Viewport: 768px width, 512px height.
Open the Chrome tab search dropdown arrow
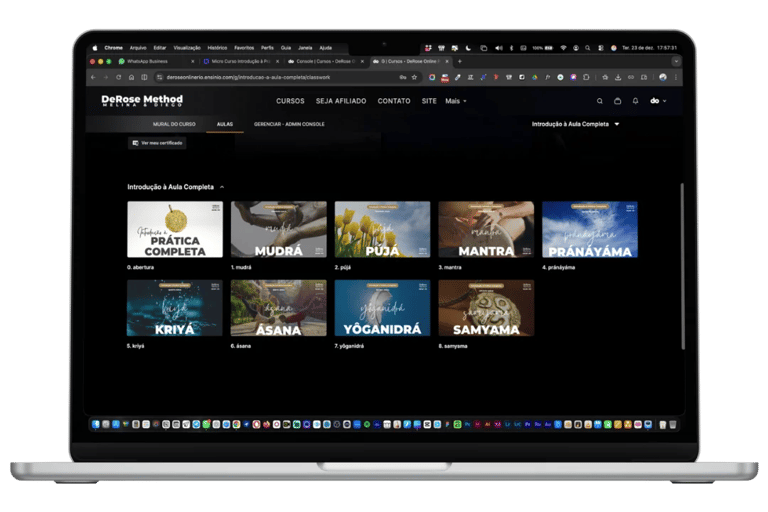[676, 61]
